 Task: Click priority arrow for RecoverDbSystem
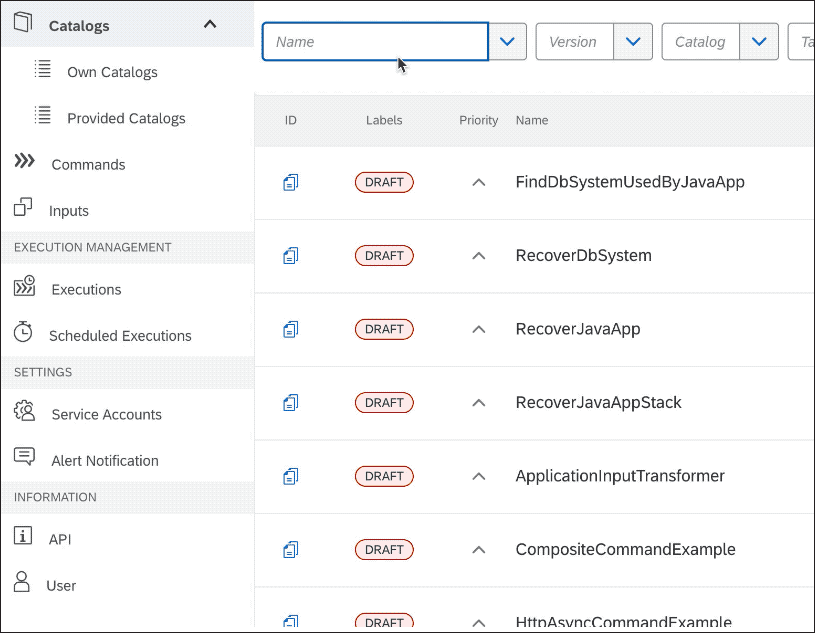click(x=479, y=256)
